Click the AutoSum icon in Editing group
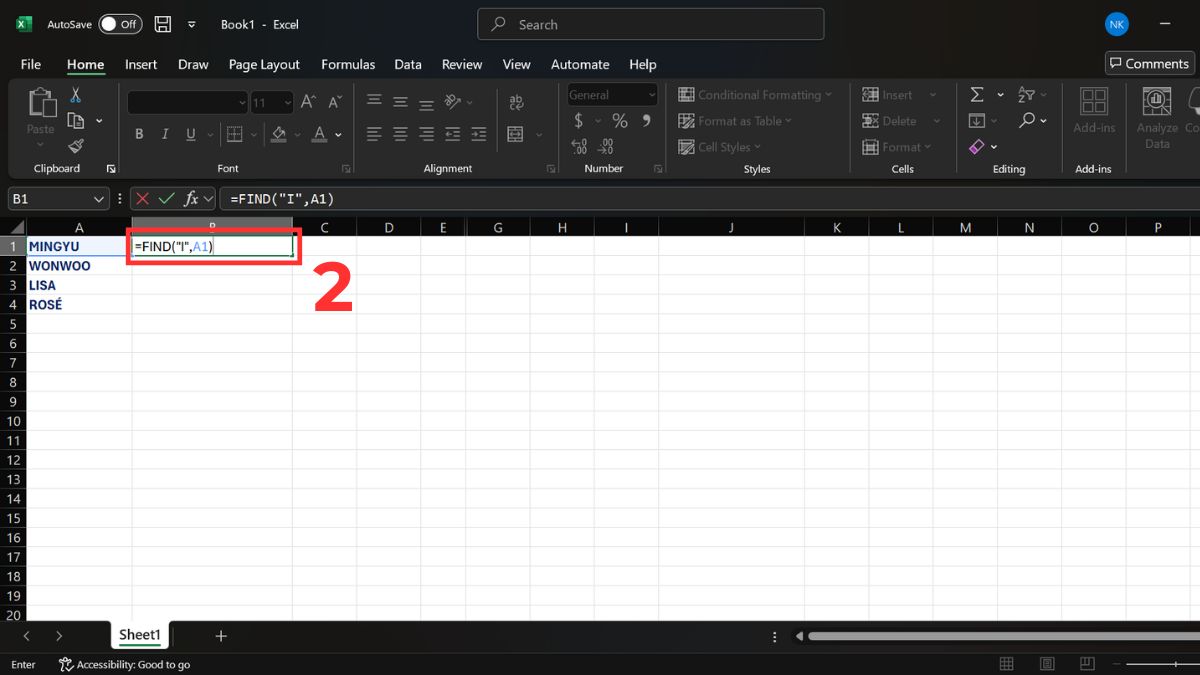This screenshot has height=675, width=1200. [977, 94]
